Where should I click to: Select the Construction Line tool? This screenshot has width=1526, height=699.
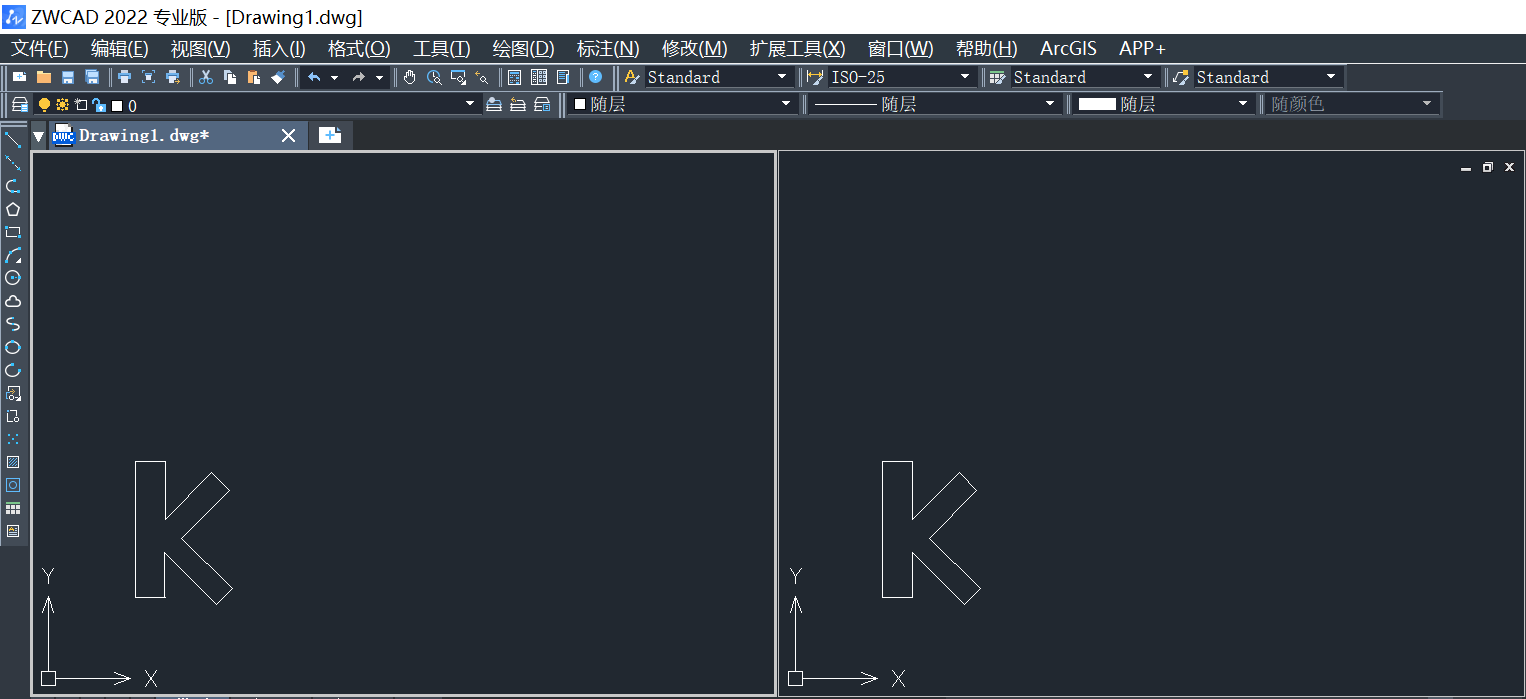pyautogui.click(x=13, y=163)
